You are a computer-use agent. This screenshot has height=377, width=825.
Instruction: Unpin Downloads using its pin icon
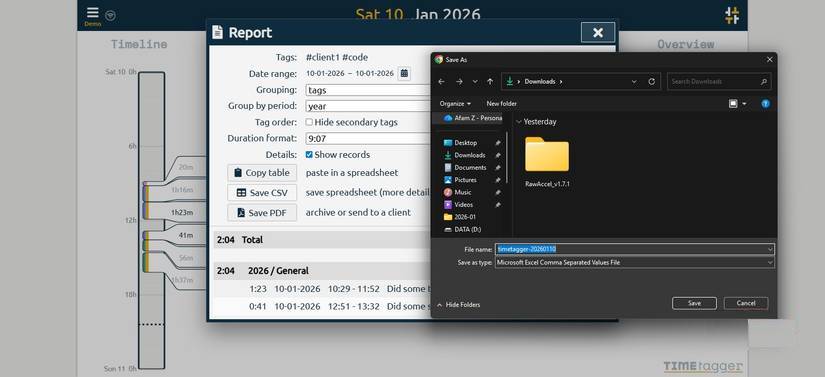(x=498, y=155)
